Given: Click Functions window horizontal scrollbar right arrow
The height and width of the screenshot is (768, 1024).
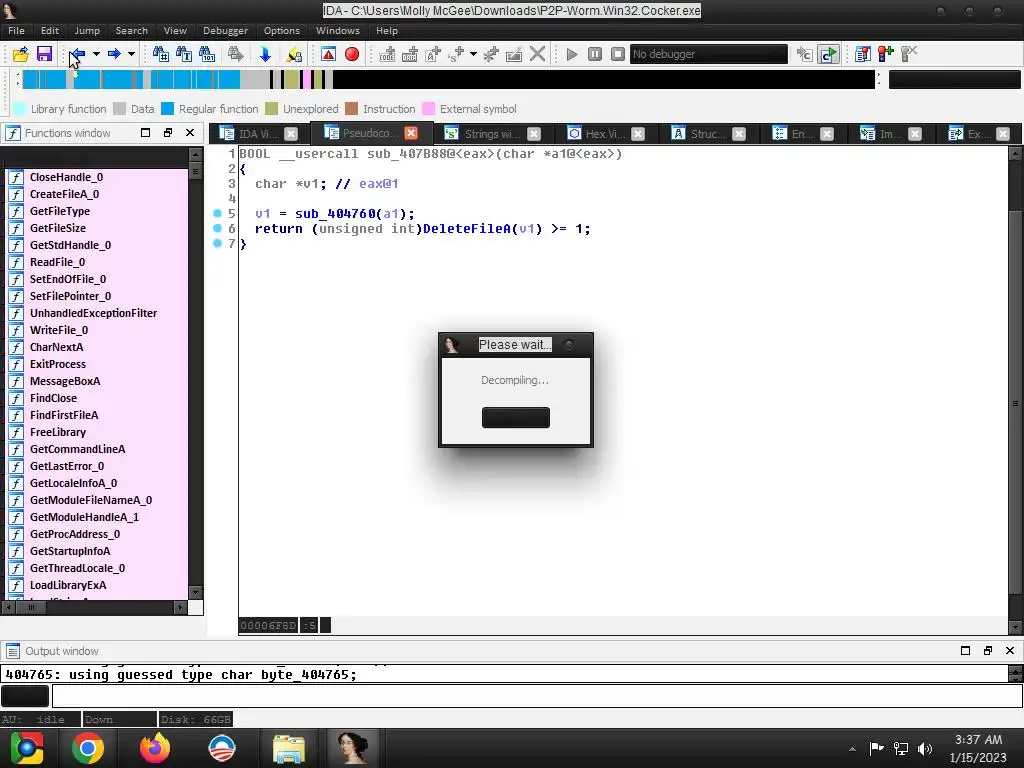Looking at the screenshot, I should tap(180, 607).
